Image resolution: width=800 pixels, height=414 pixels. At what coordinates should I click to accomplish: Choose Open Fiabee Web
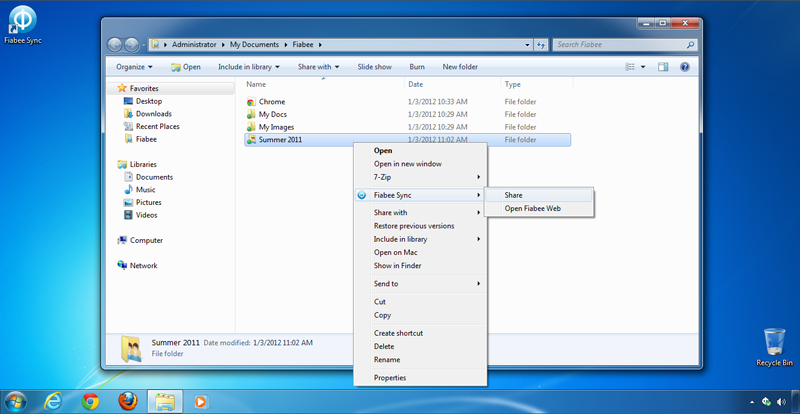click(x=538, y=208)
